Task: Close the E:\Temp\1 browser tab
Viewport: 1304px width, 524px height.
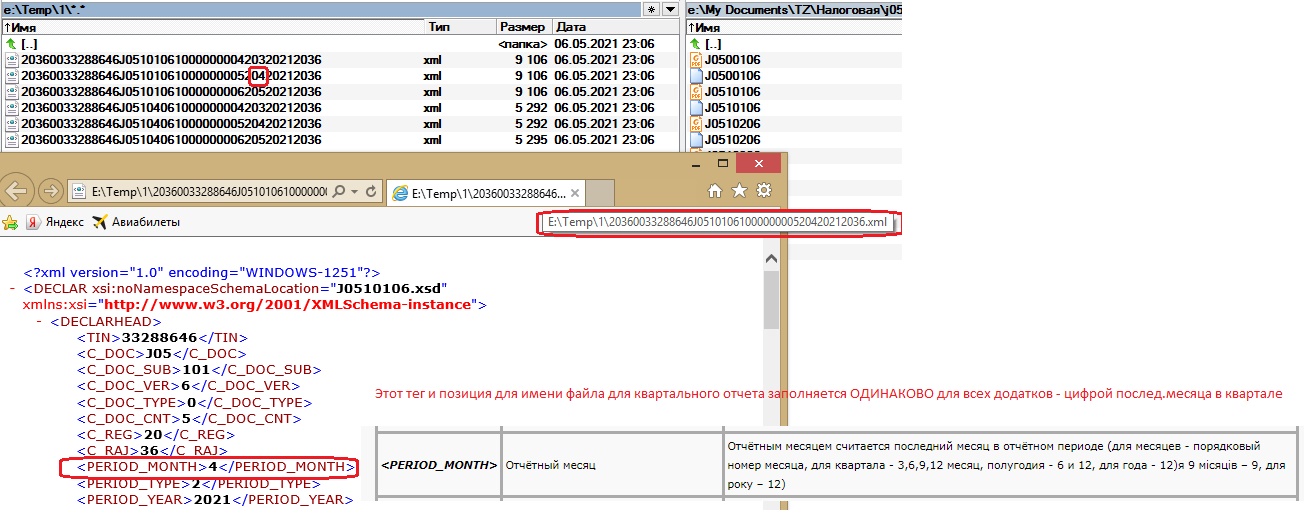Action: pos(575,191)
